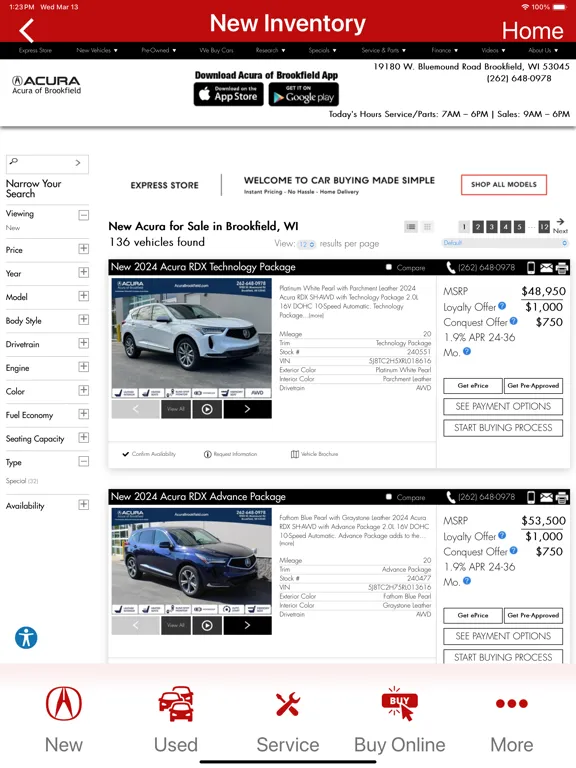Click mobile device icon on RDX Technology Package header
Image resolution: width=576 pixels, height=768 pixels.
point(531,267)
